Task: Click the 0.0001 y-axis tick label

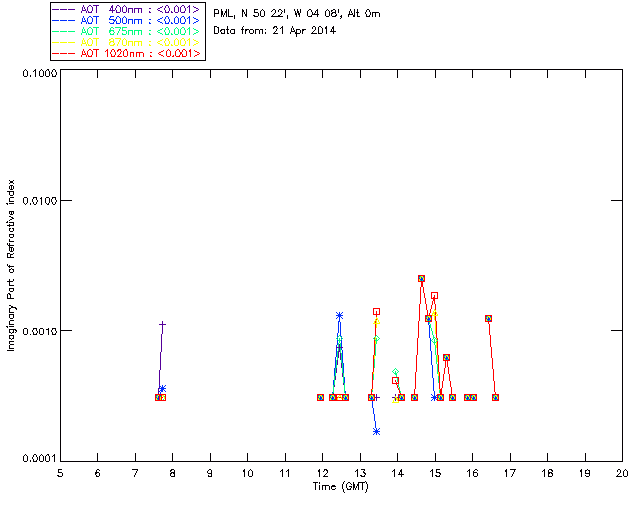Action: tap(39, 459)
